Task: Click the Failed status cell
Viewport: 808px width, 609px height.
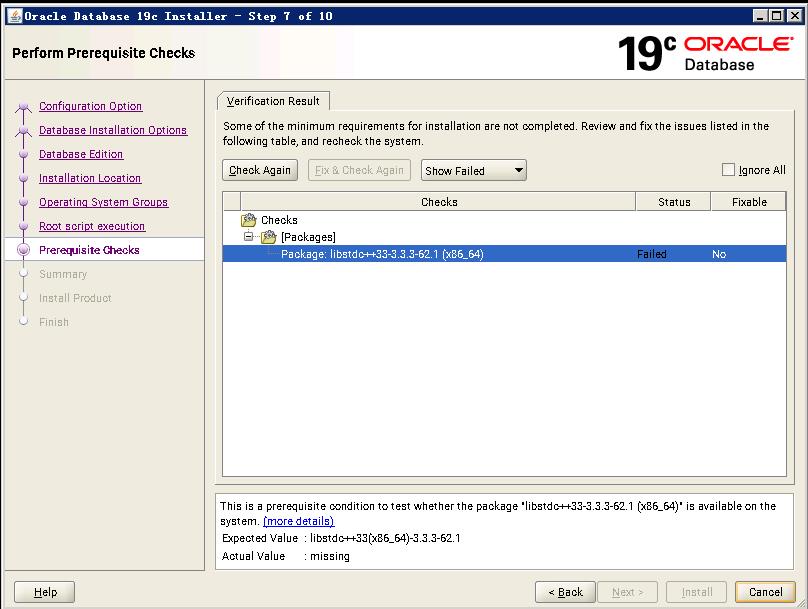Action: point(652,254)
